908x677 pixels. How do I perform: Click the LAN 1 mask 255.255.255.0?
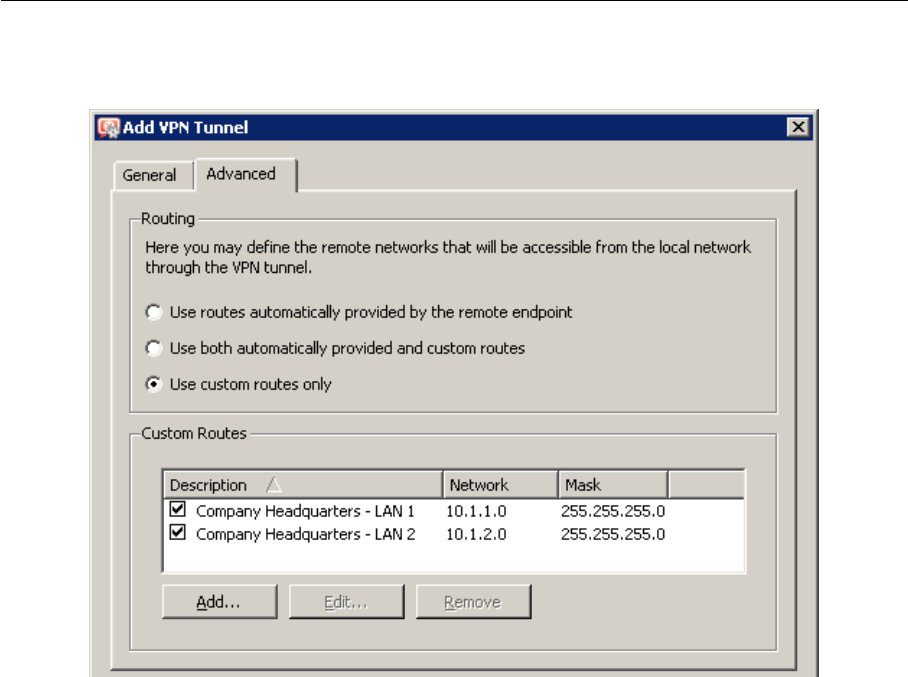tap(613, 511)
